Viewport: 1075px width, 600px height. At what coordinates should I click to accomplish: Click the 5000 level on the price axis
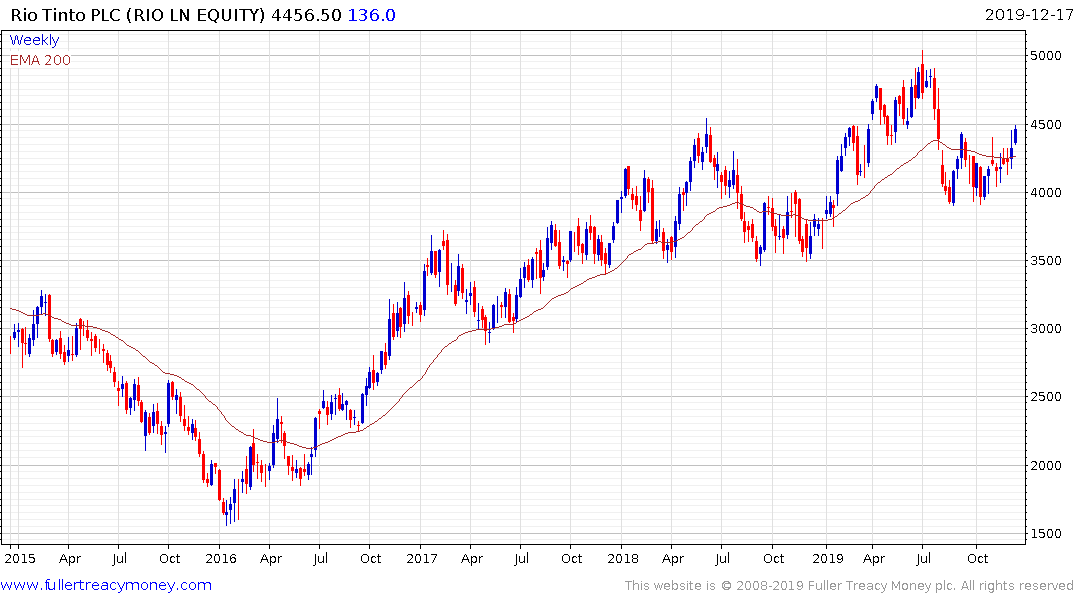(1049, 56)
